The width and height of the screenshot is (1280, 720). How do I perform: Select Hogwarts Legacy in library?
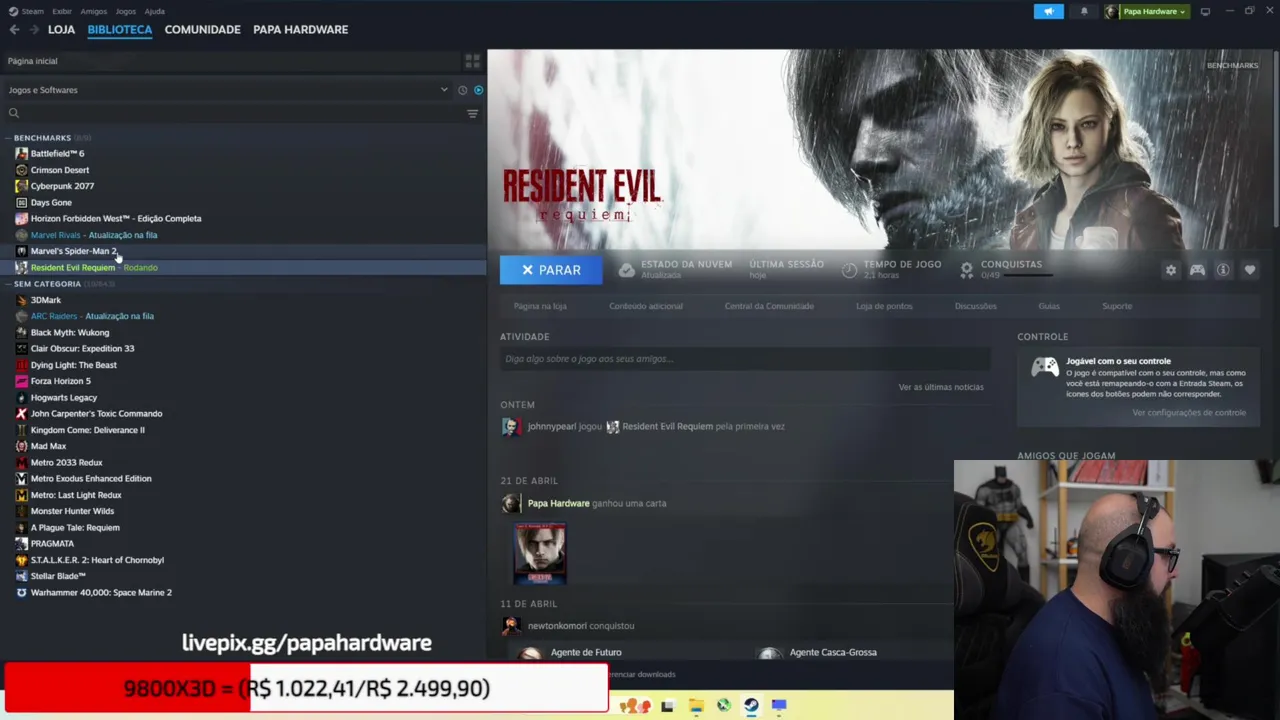64,398
